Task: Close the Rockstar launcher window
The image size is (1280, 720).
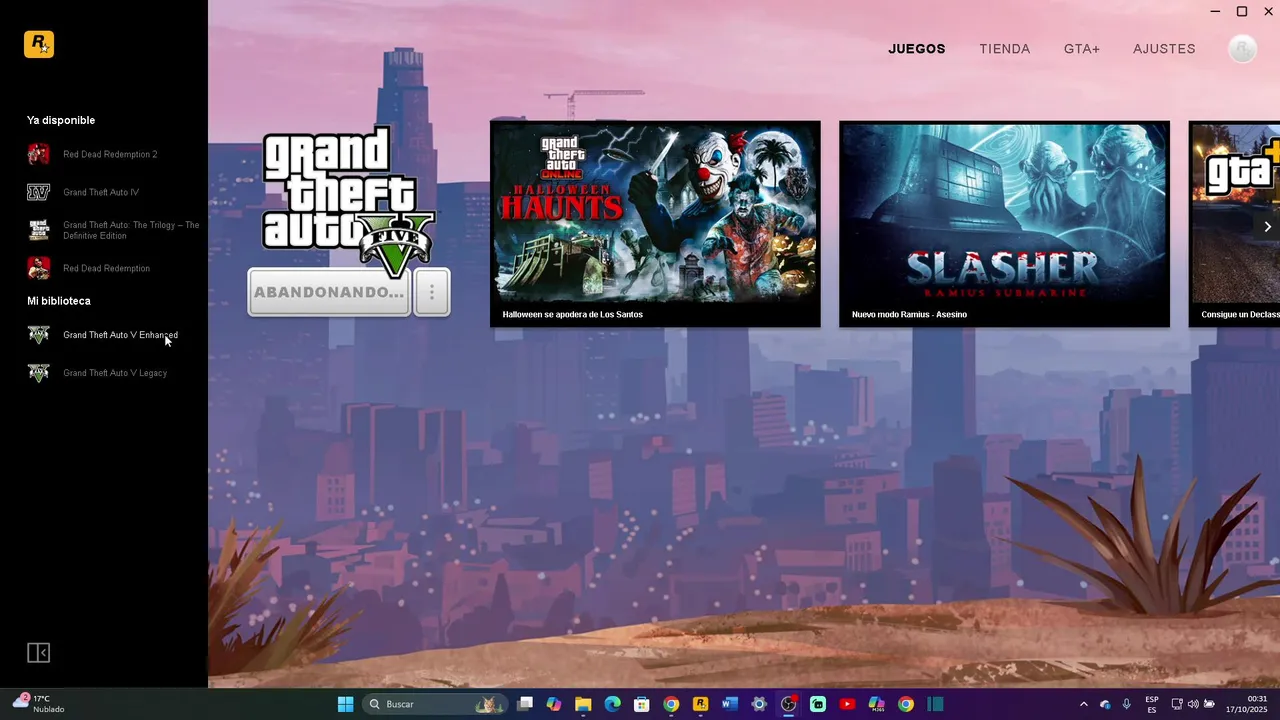Action: coord(1268,12)
